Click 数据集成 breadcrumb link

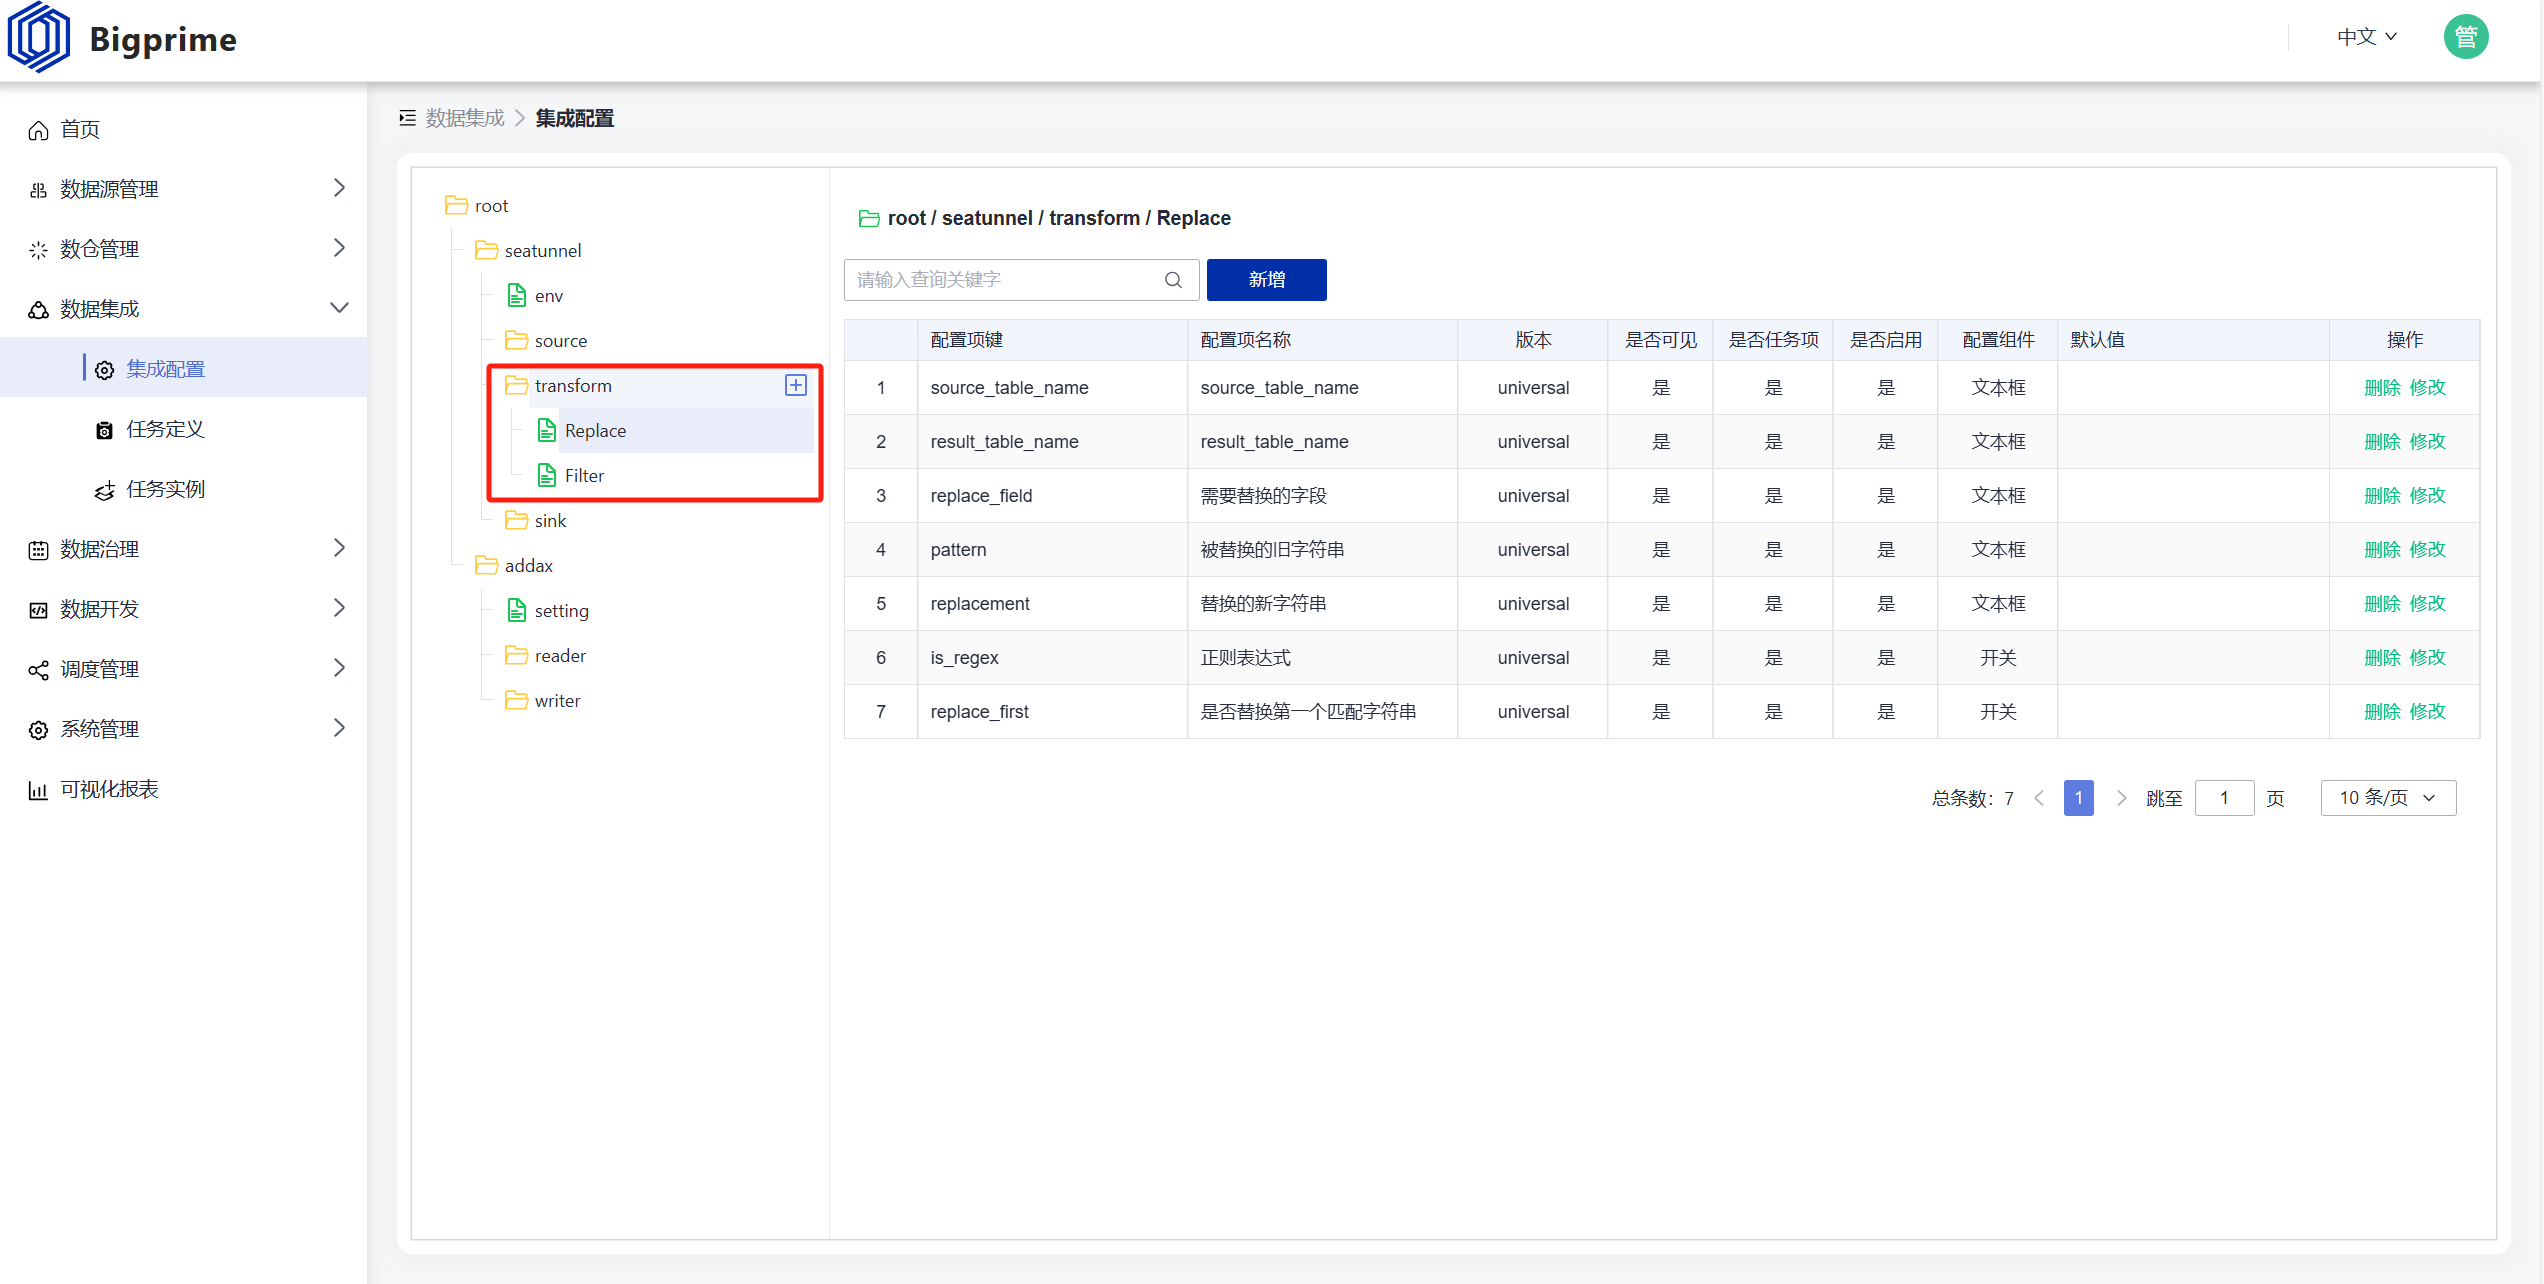click(x=465, y=118)
